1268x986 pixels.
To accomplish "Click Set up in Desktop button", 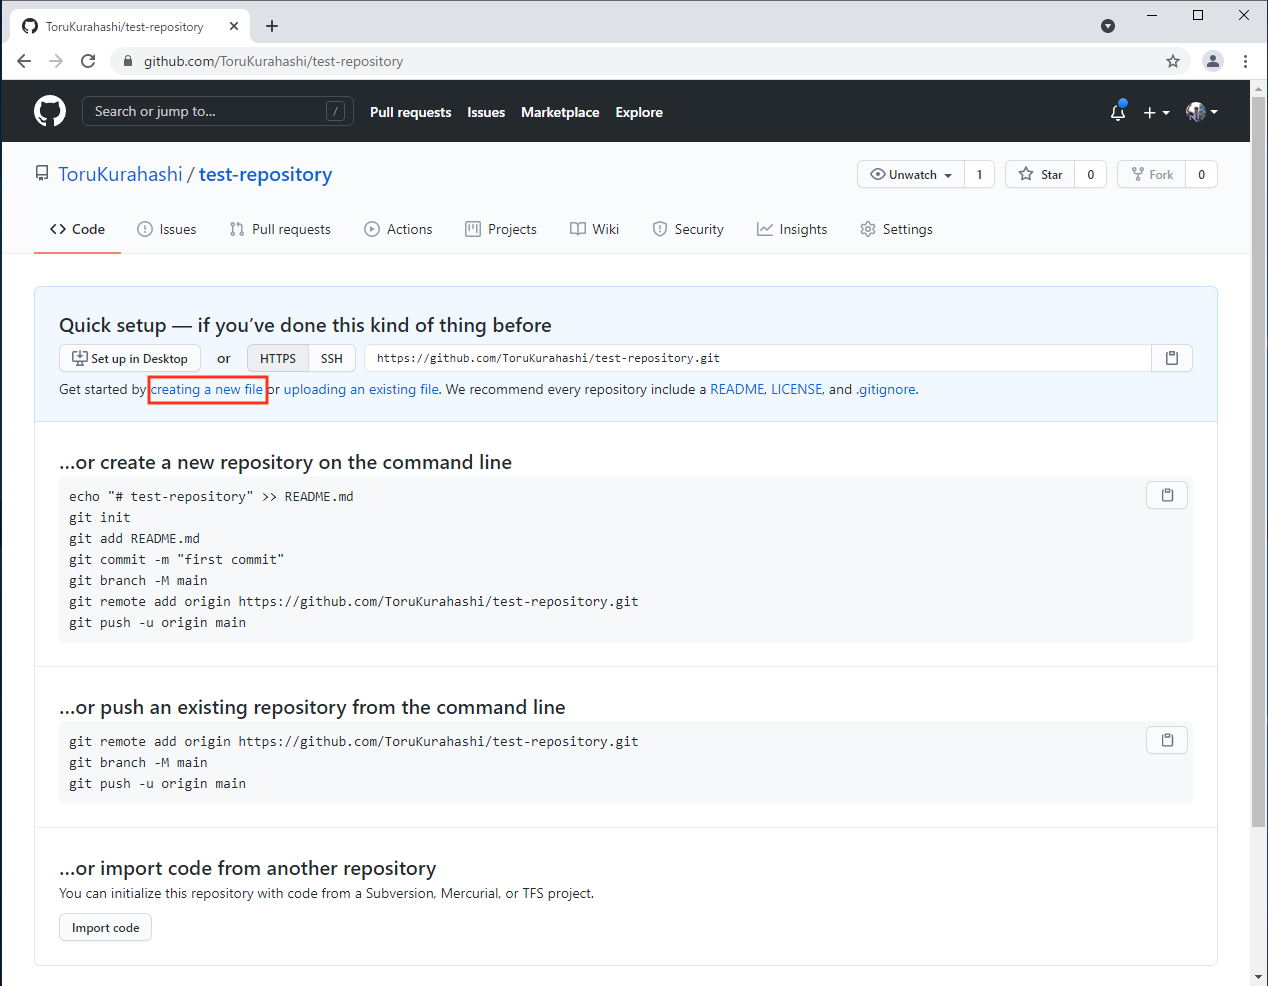I will pyautogui.click(x=130, y=358).
